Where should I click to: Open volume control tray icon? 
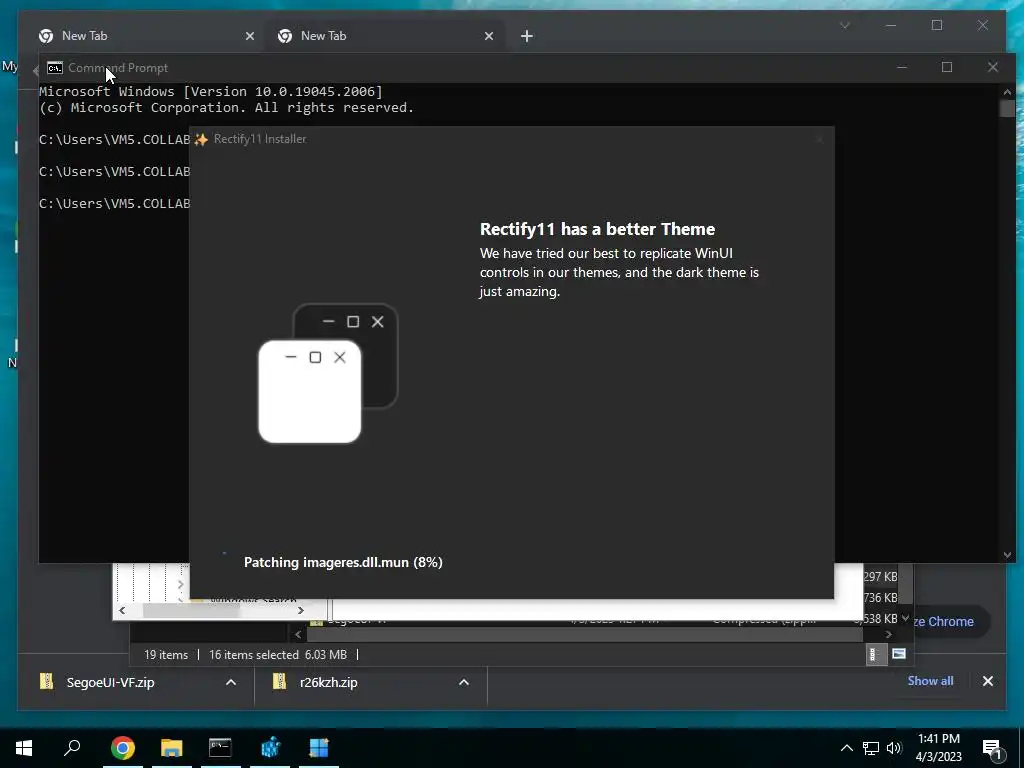[x=894, y=748]
